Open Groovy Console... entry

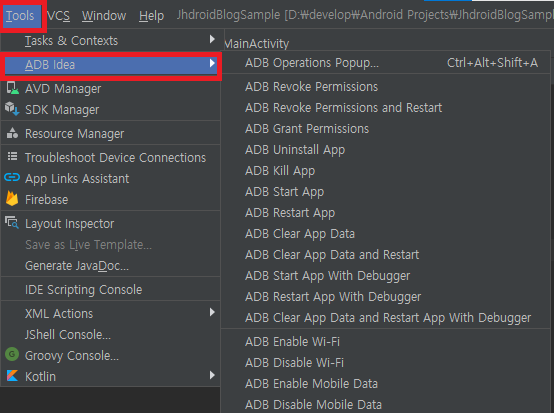(111, 356)
